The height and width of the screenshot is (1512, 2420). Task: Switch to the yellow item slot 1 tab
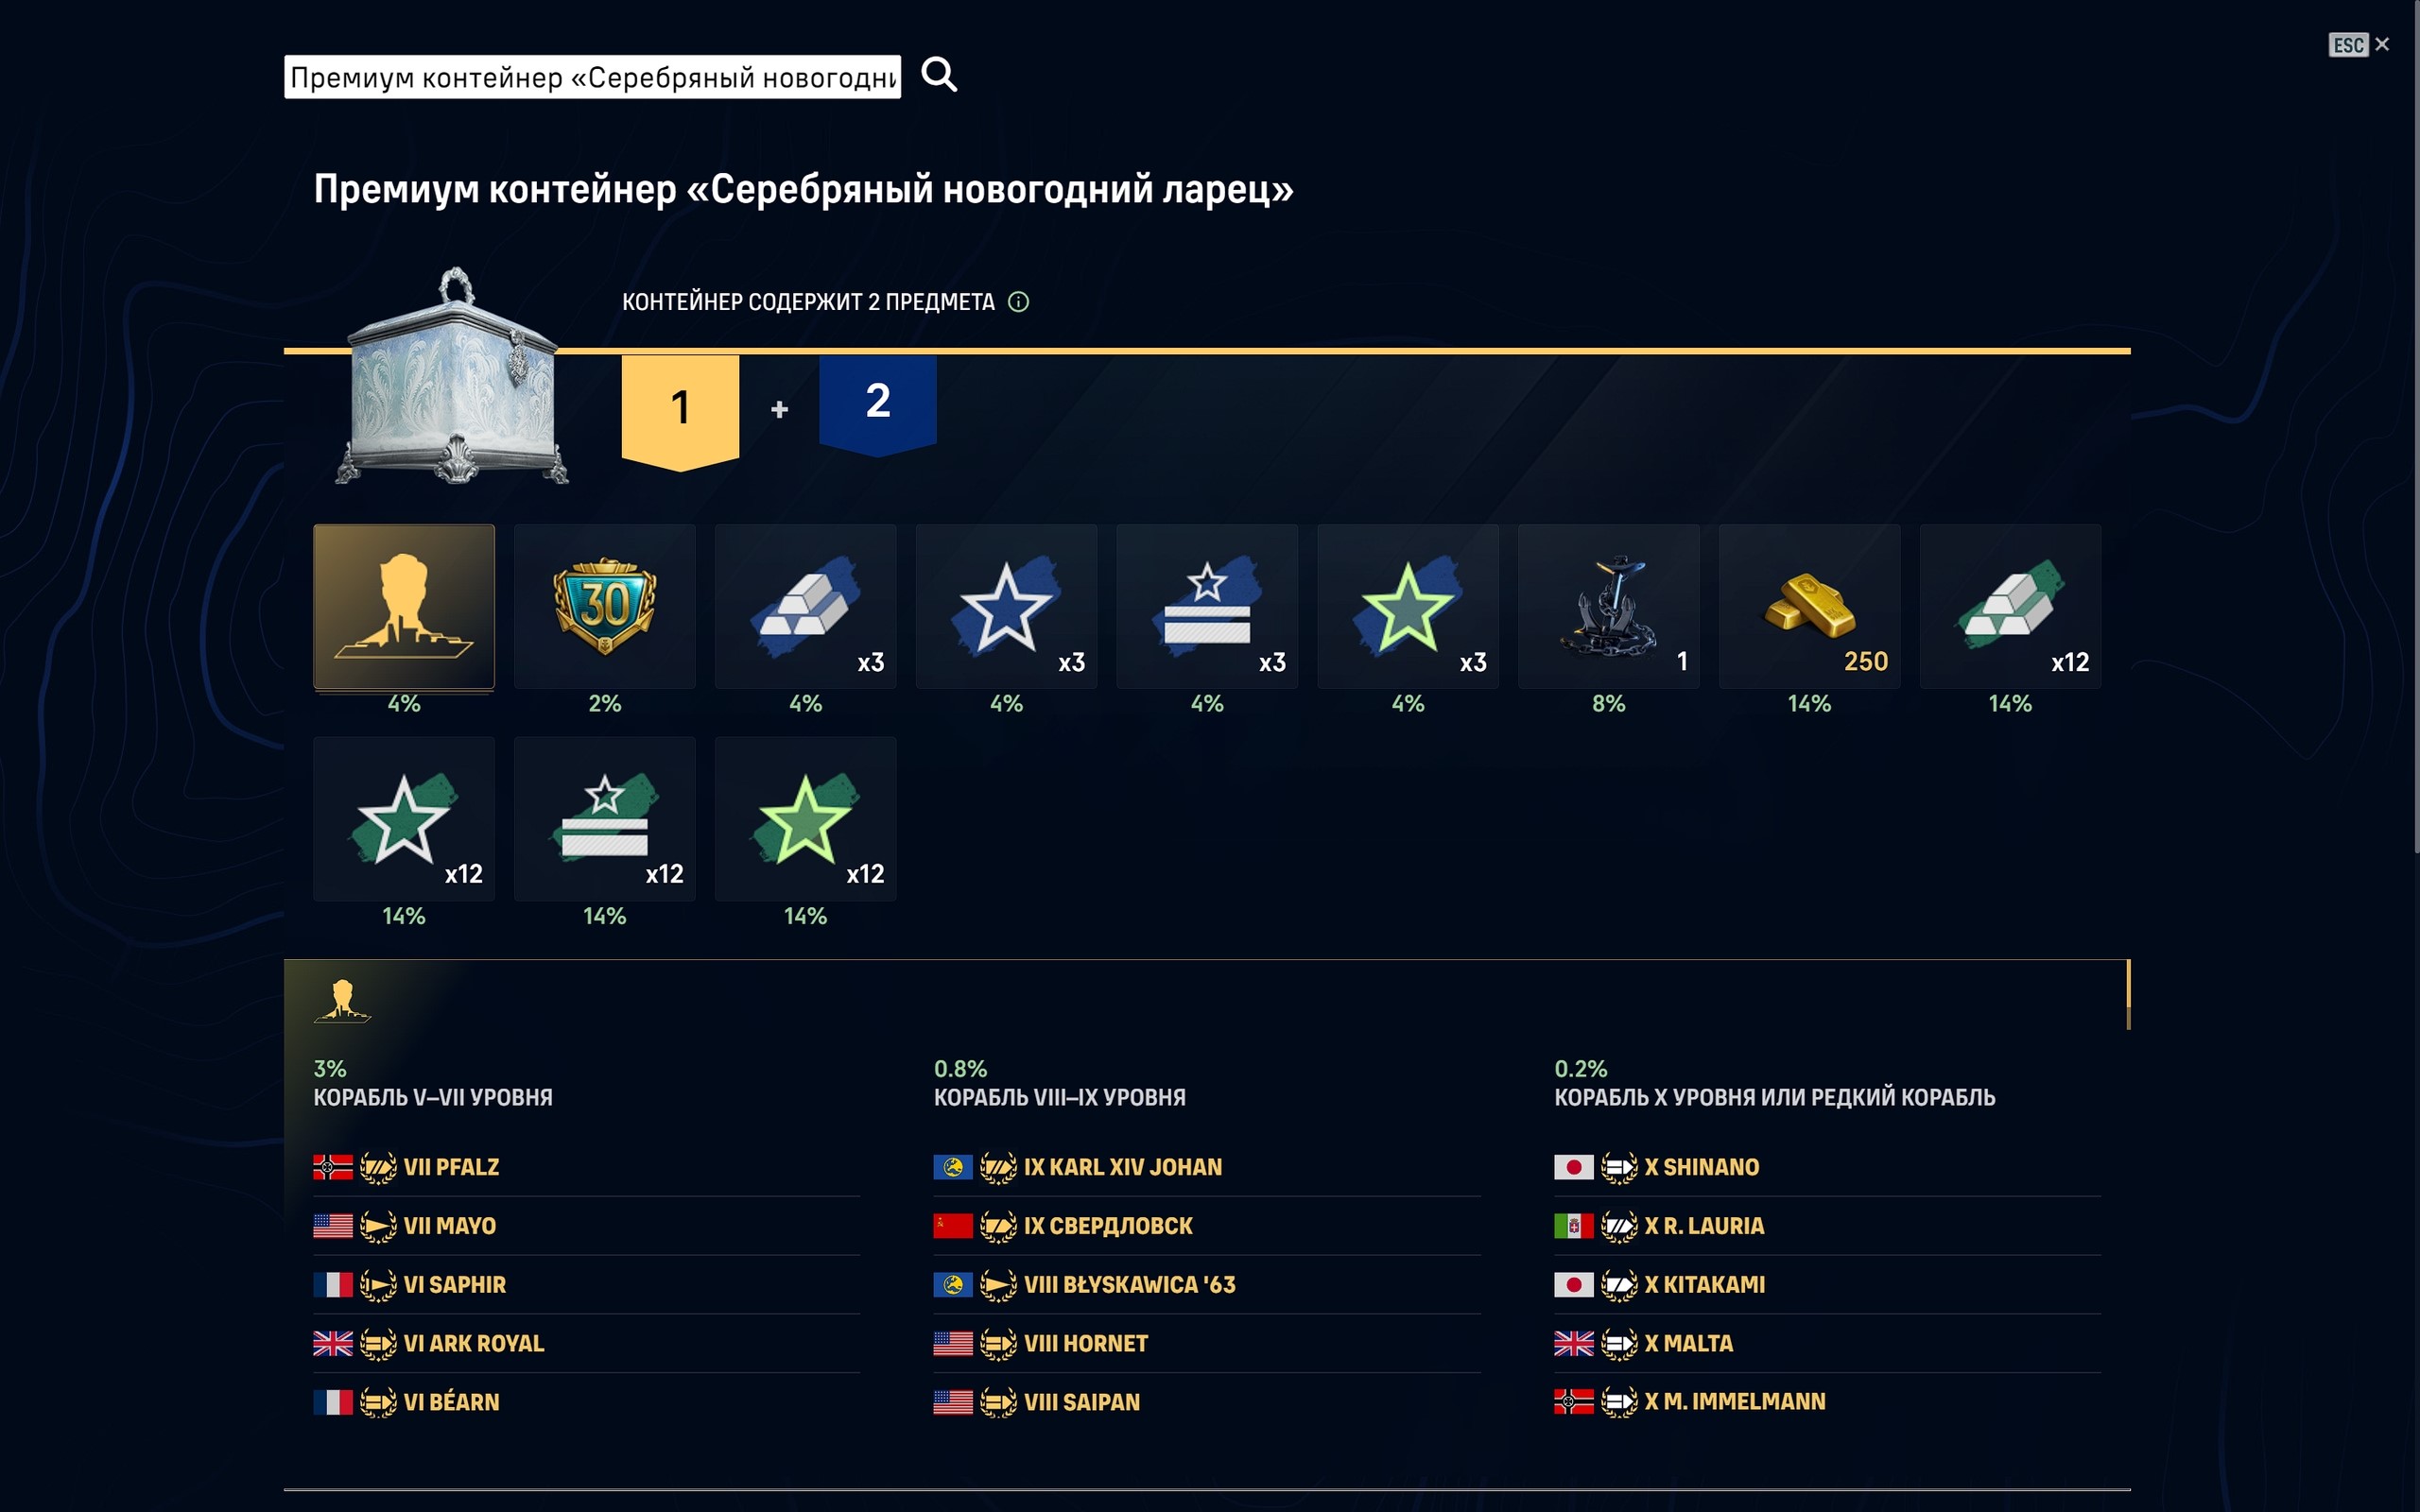point(680,408)
